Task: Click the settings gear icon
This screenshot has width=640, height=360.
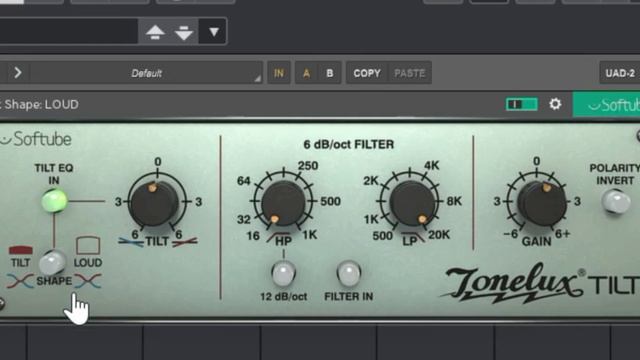Action: pos(555,104)
